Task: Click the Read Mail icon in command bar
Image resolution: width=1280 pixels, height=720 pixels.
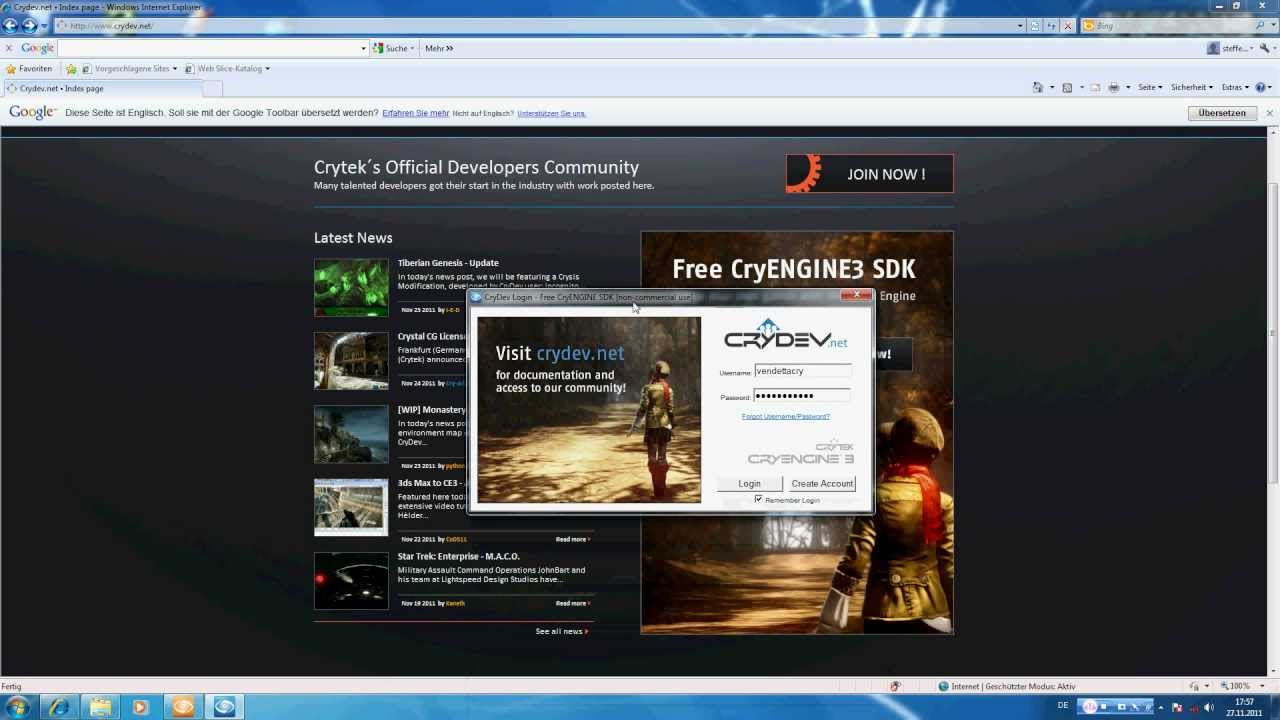Action: [1095, 87]
